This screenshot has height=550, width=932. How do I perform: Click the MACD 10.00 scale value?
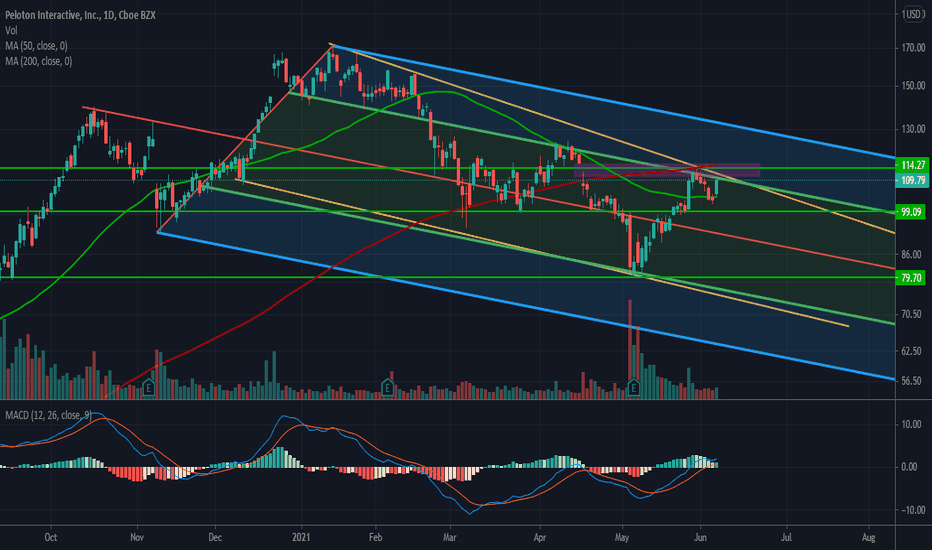911,425
